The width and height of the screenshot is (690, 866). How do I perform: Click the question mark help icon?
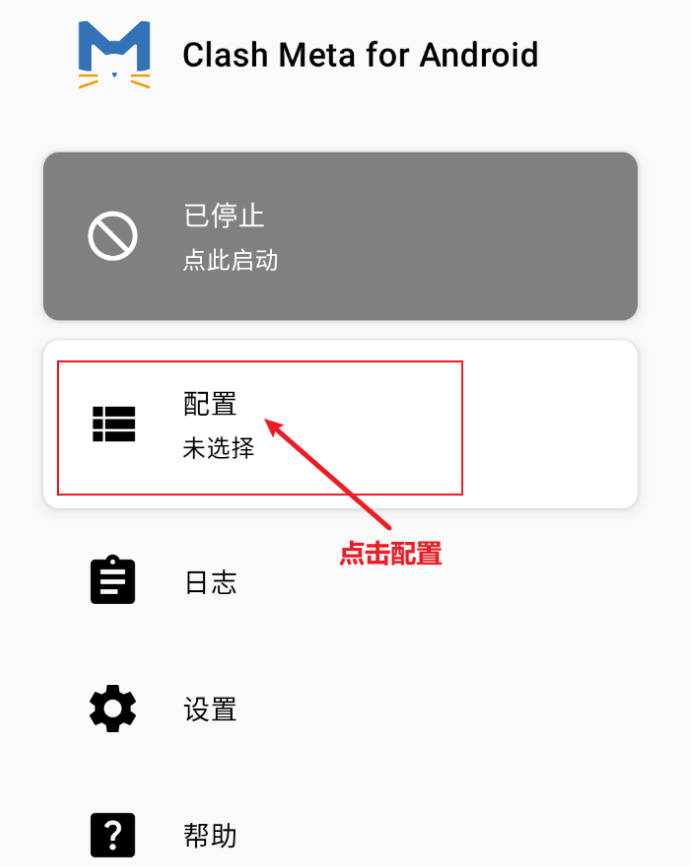(113, 835)
